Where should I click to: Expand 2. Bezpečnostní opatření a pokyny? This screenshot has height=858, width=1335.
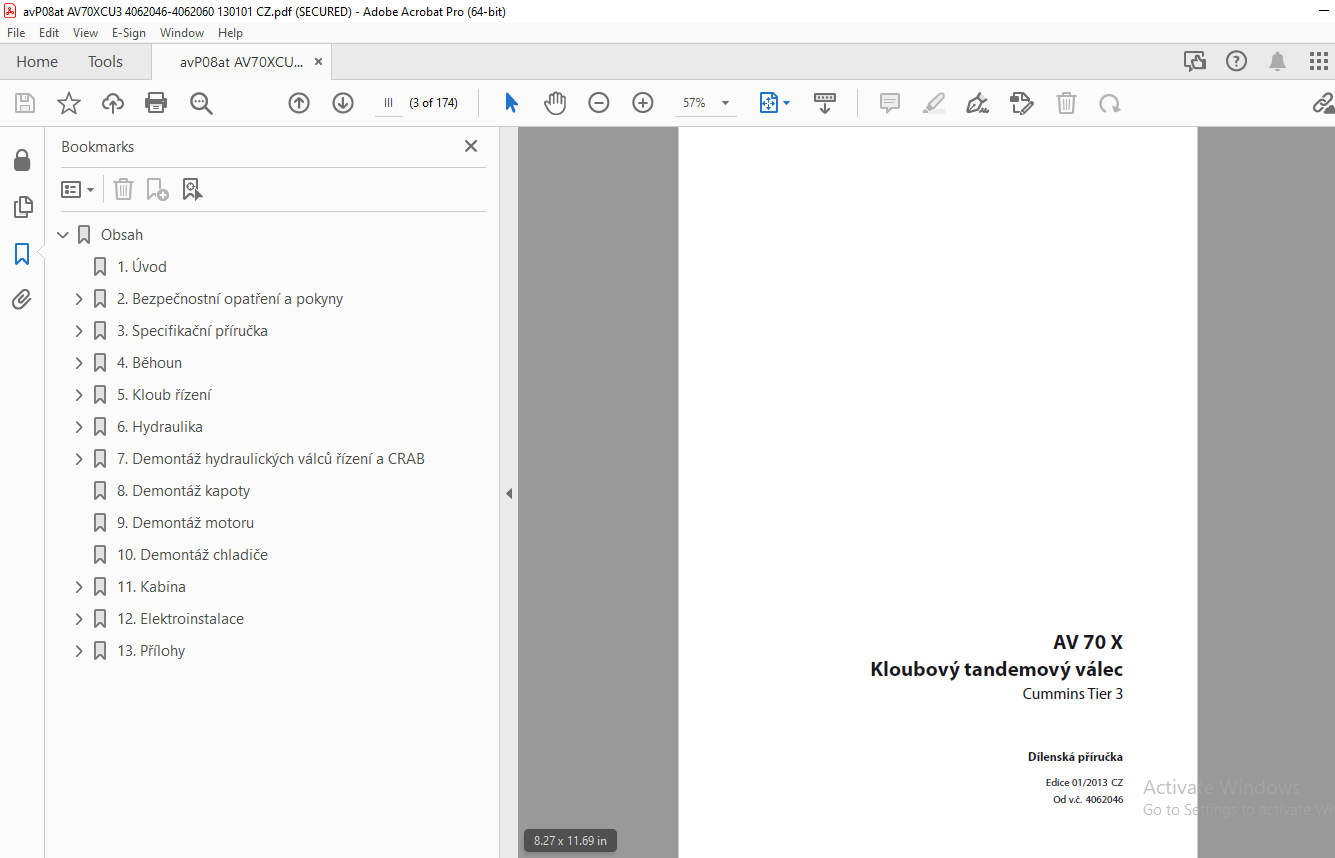pos(79,299)
